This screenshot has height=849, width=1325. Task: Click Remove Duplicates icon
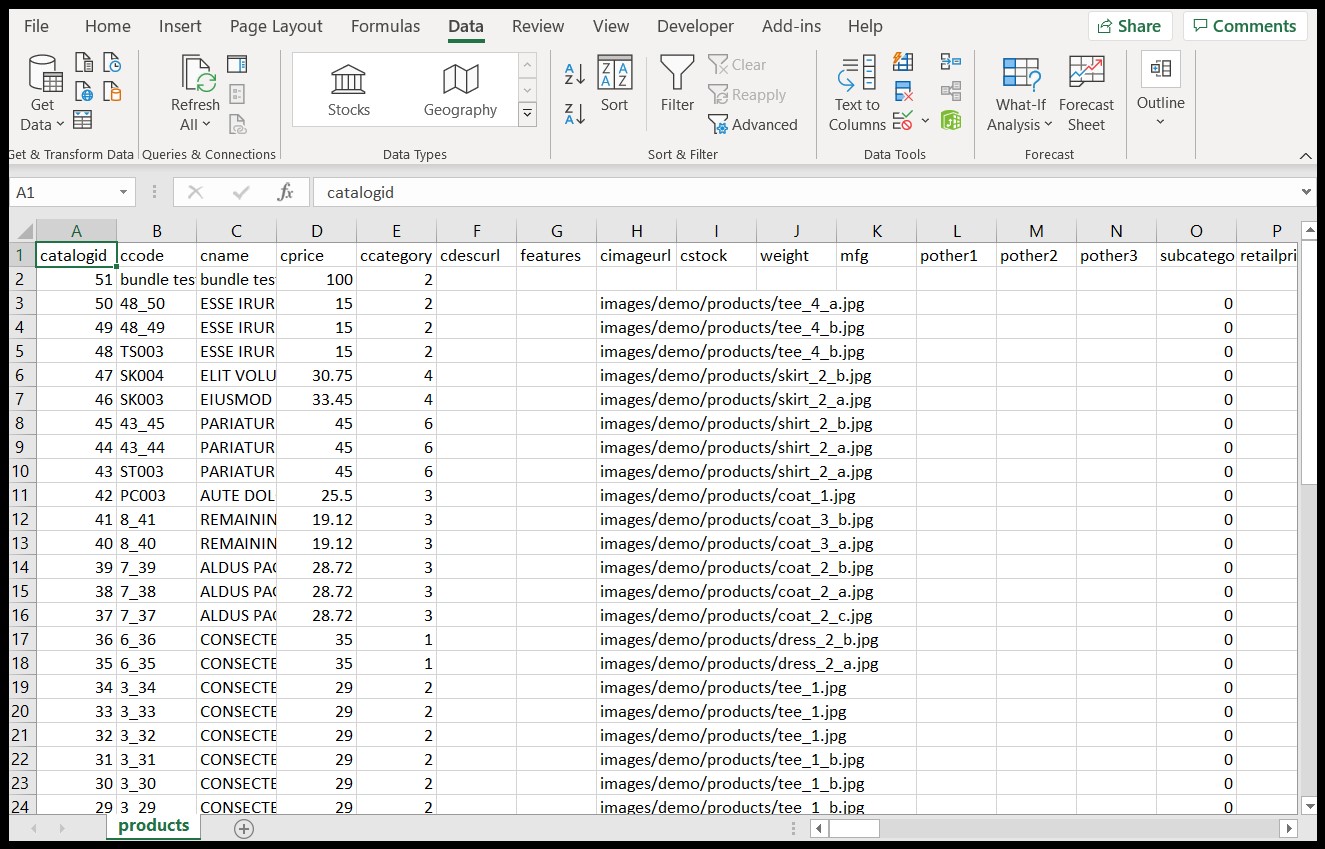903,93
